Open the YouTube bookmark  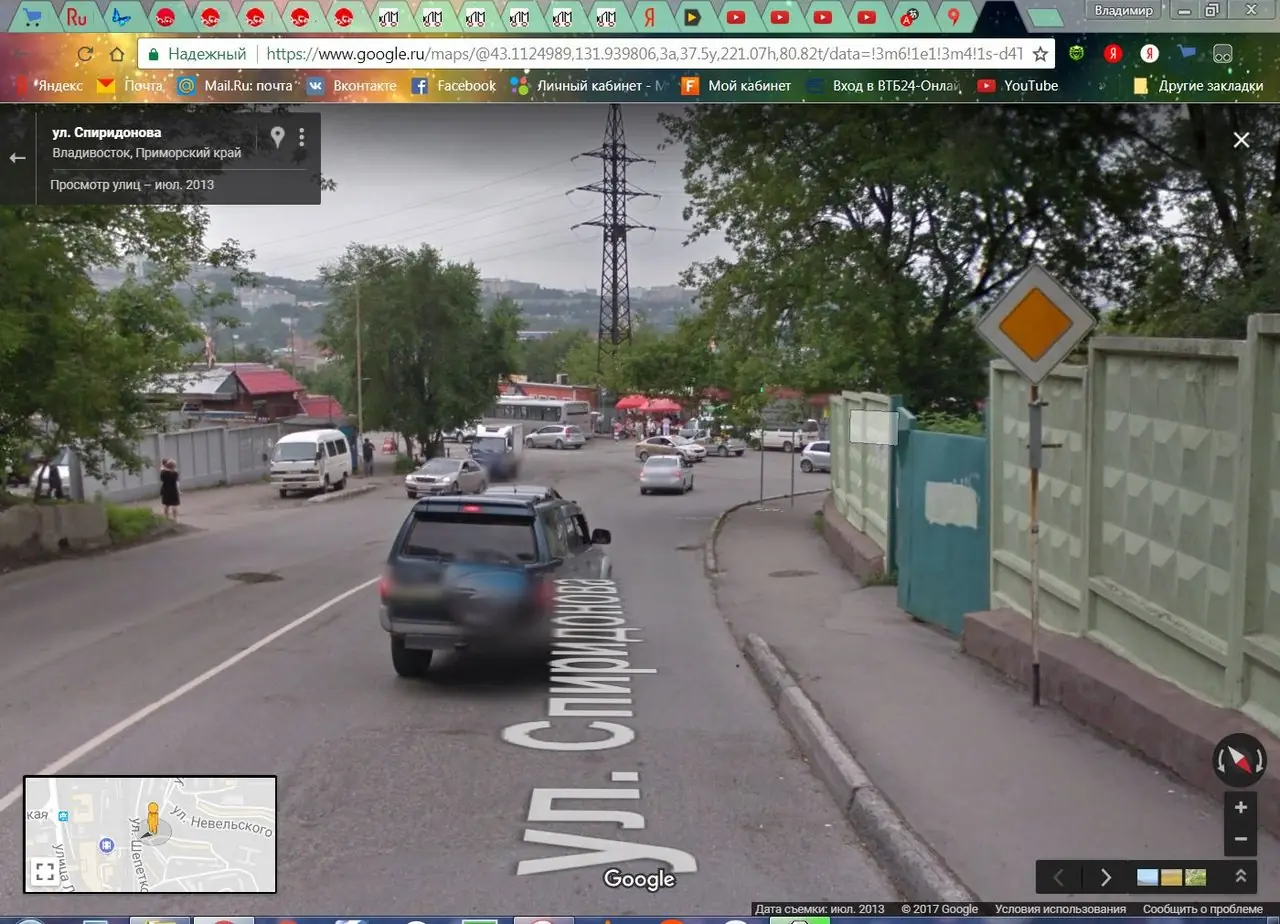tap(1017, 86)
